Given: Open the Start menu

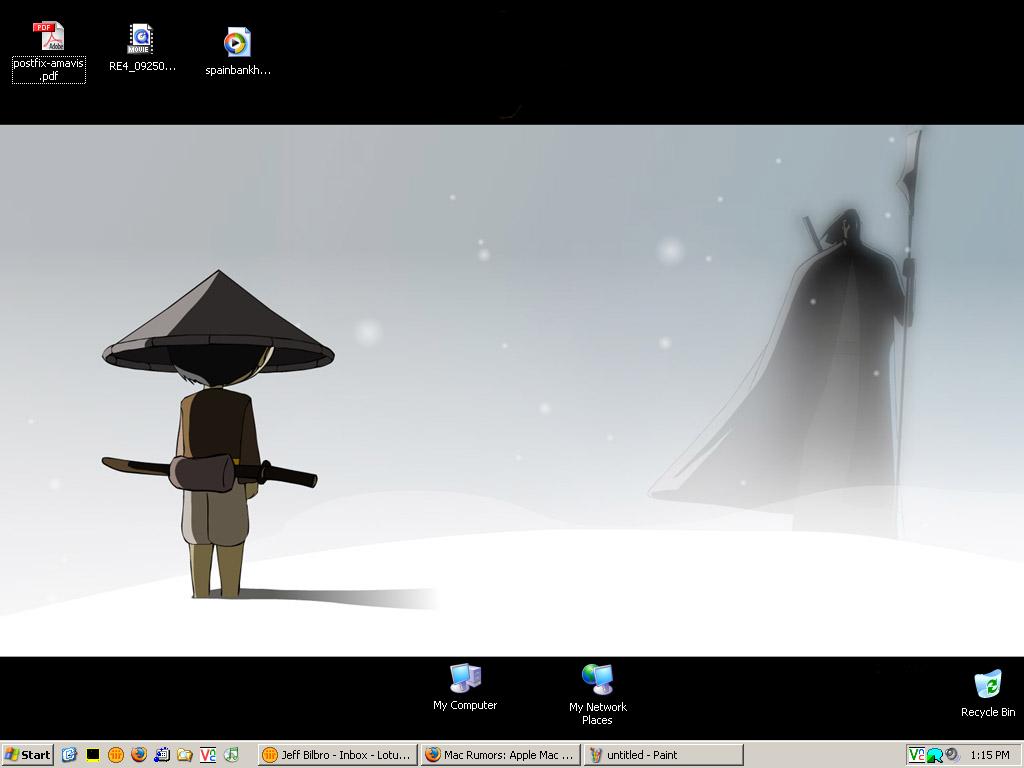Looking at the screenshot, I should [27, 755].
